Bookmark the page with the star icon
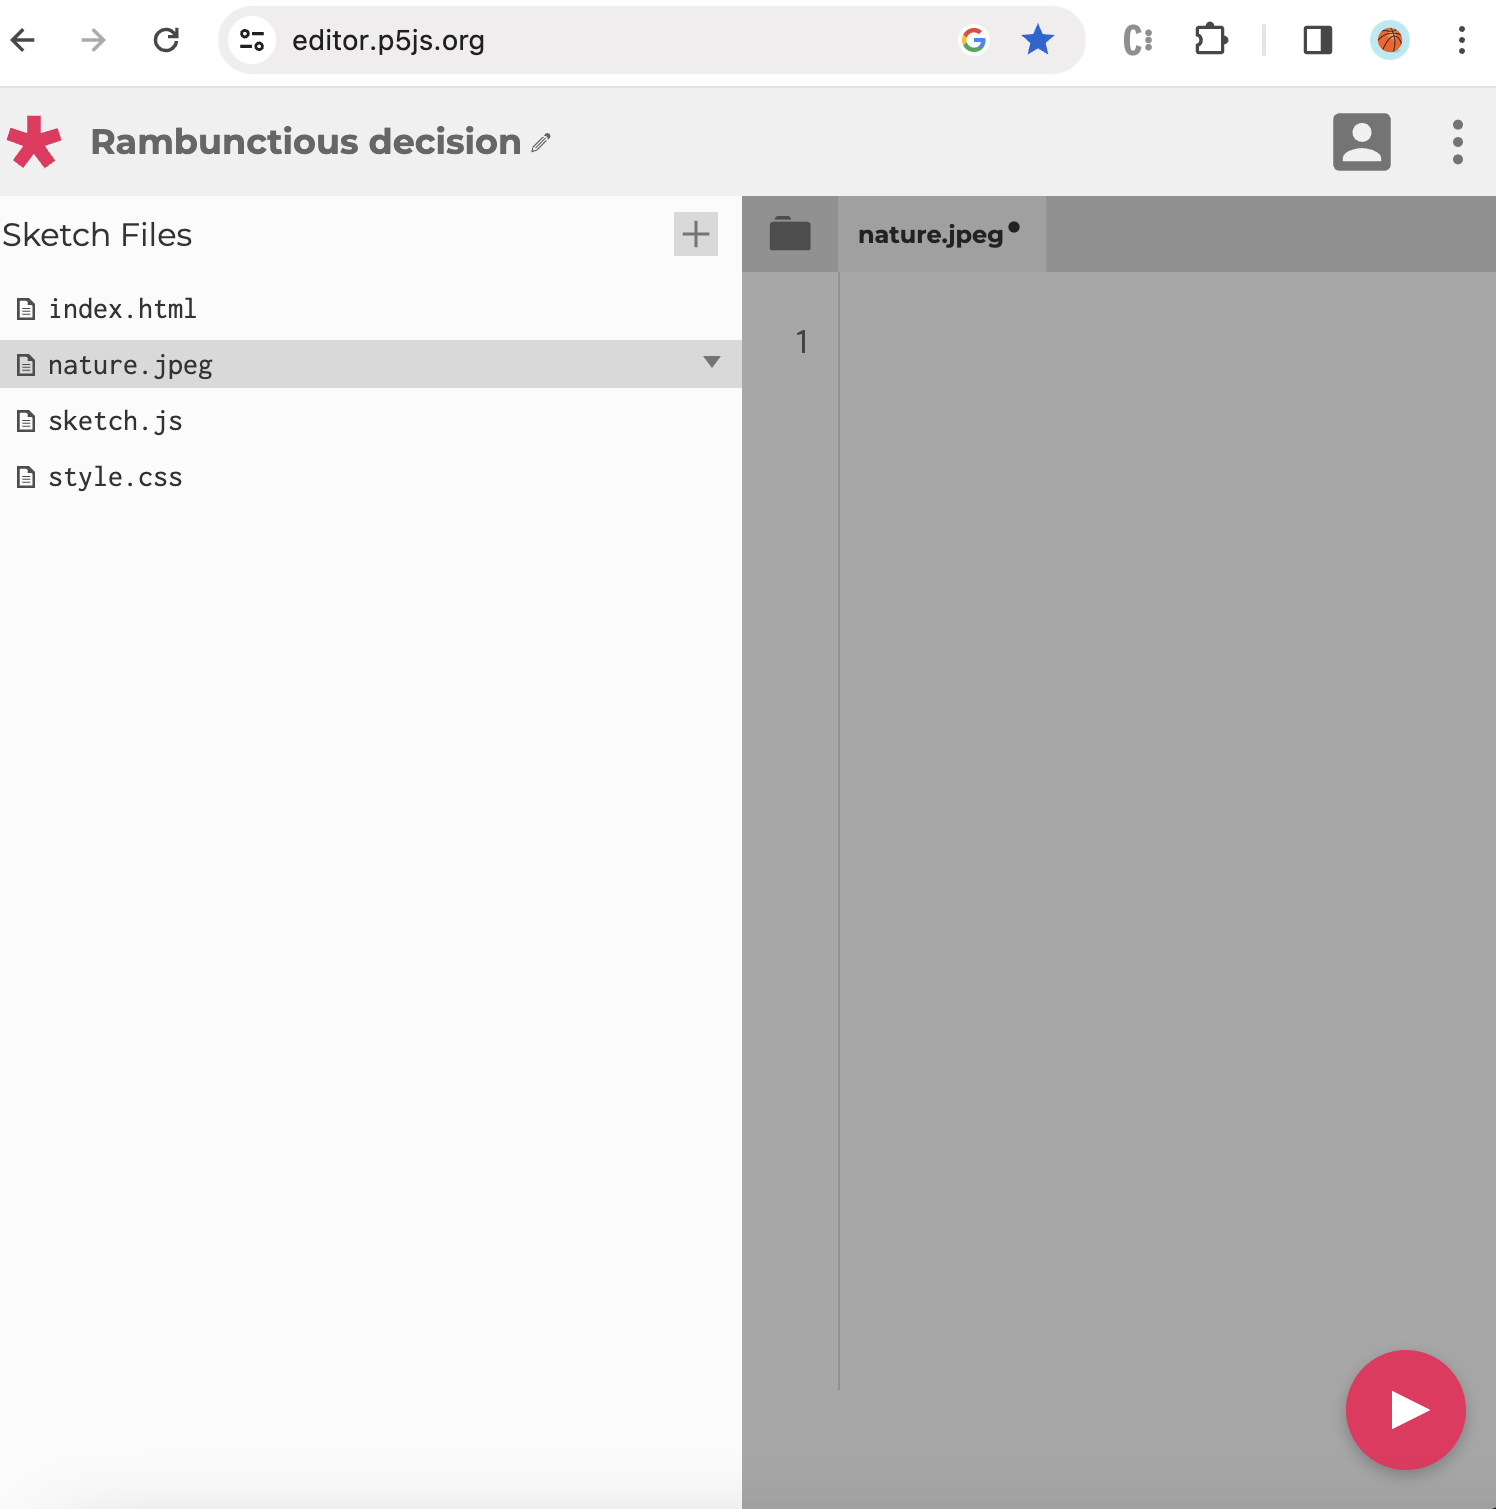The image size is (1496, 1509). pos(1037,40)
